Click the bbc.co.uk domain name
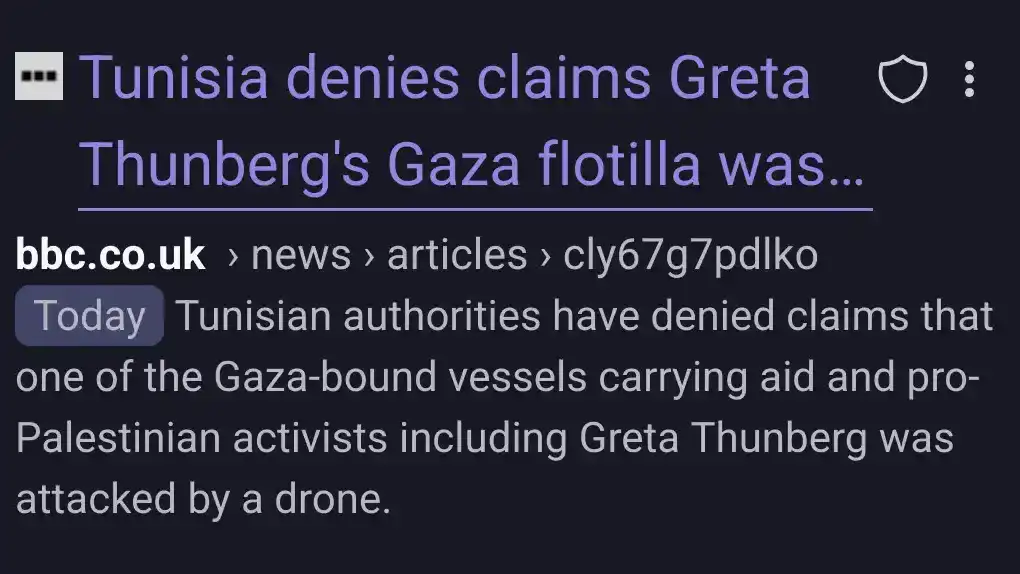 [111, 256]
